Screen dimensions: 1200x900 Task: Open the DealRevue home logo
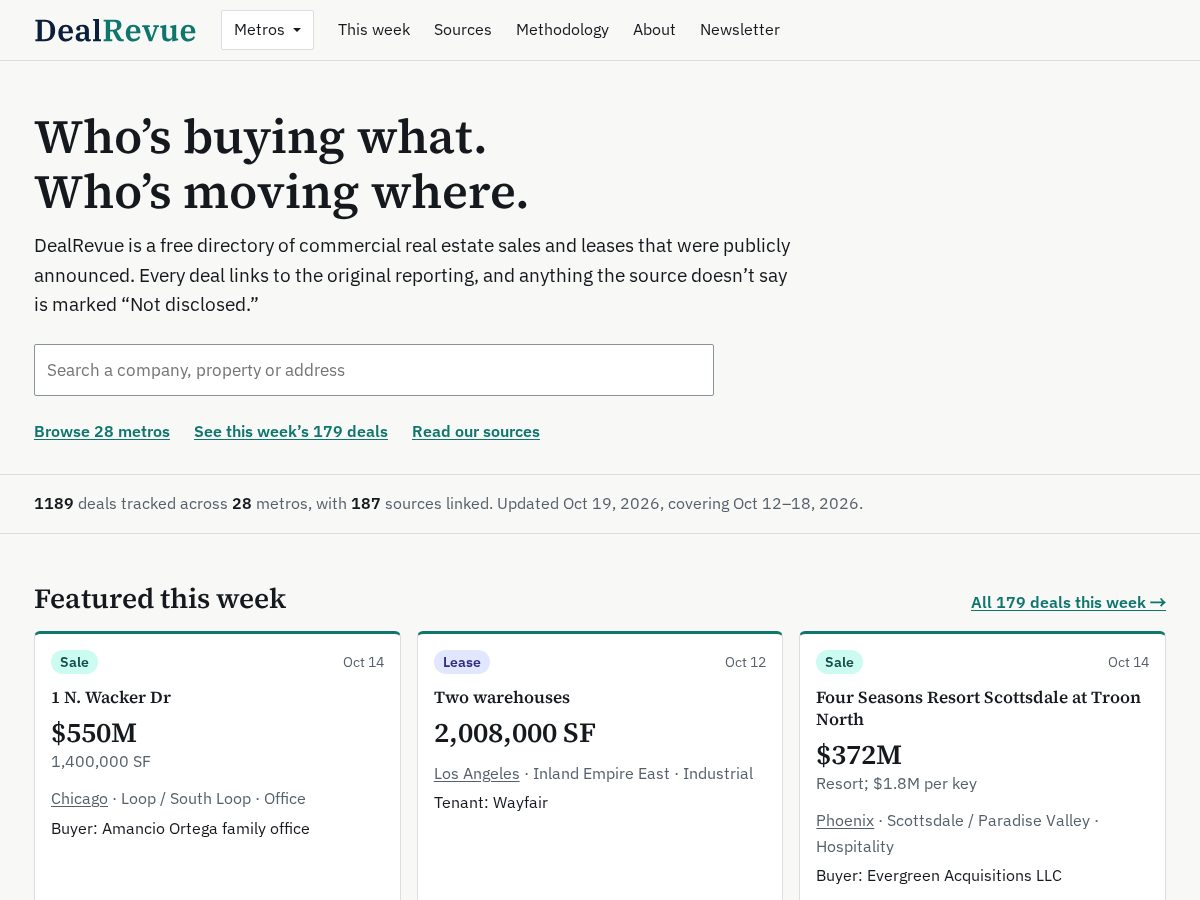tap(115, 30)
